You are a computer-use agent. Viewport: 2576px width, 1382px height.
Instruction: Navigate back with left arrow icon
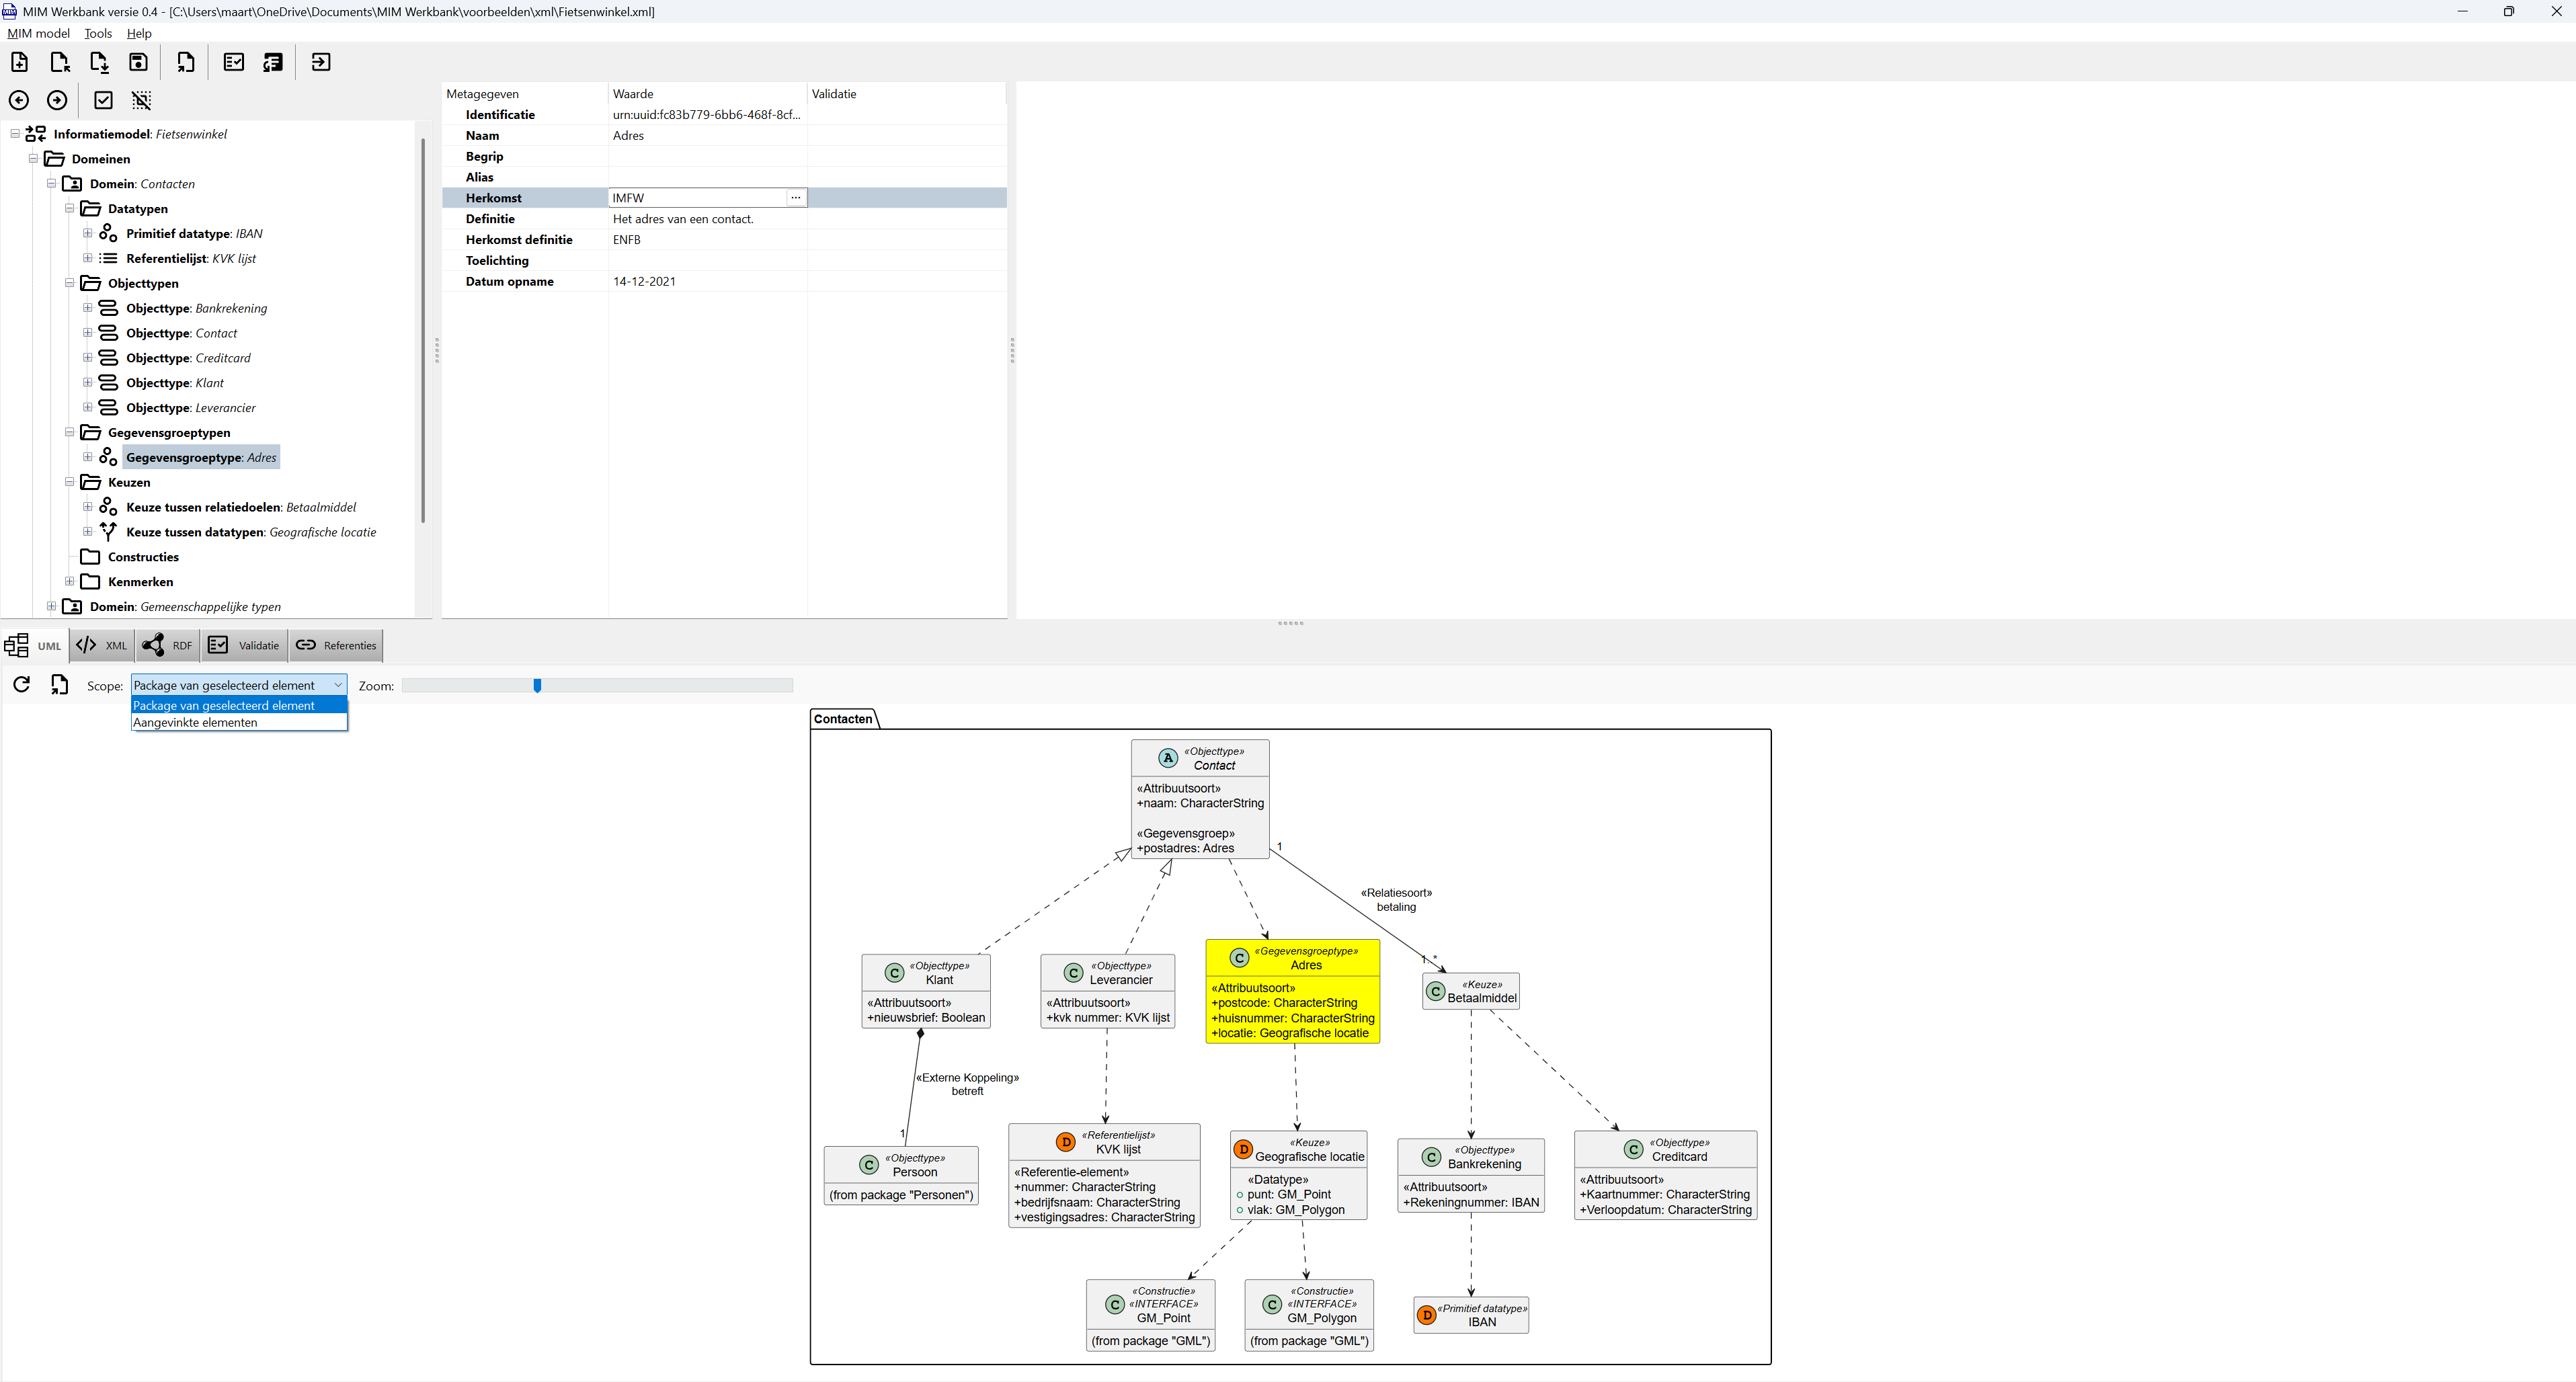point(19,100)
